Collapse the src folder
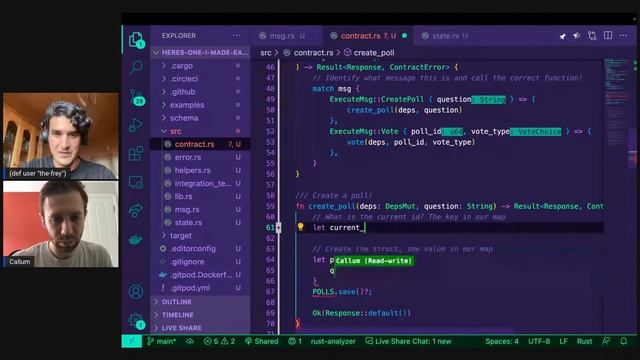The image size is (640, 360). coord(200,131)
